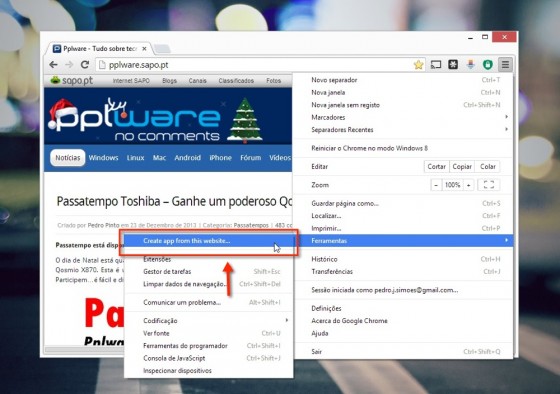Select Imprimir... menu entry
This screenshot has height=394, width=560.
click(x=403, y=228)
